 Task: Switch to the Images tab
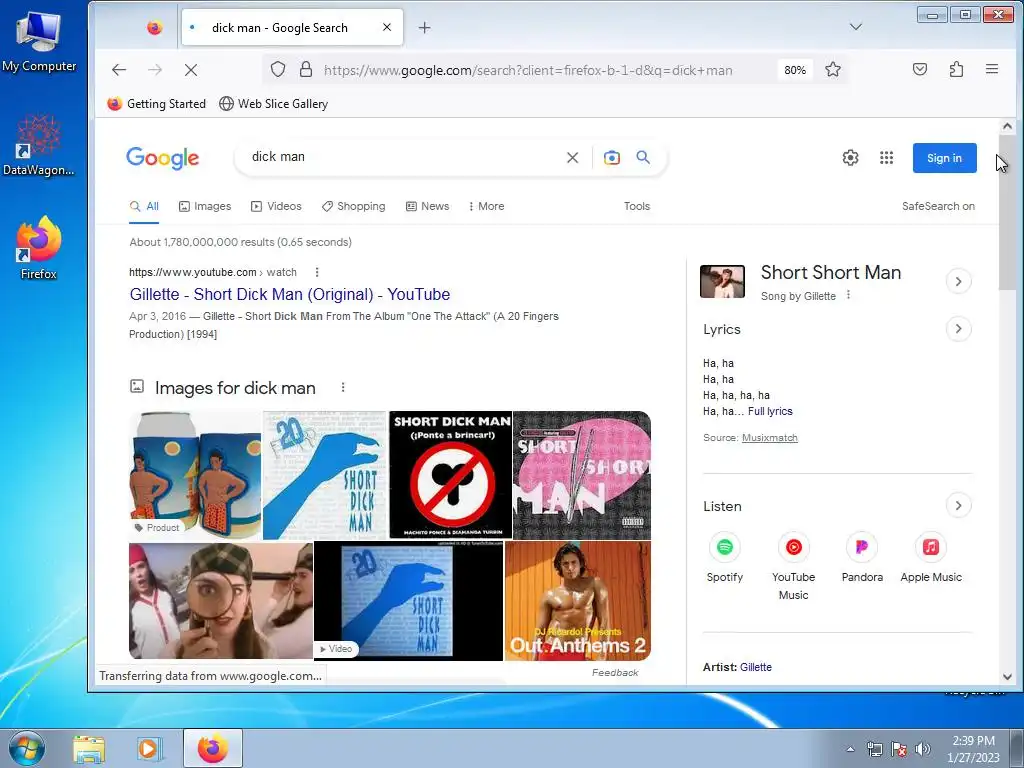(205, 206)
